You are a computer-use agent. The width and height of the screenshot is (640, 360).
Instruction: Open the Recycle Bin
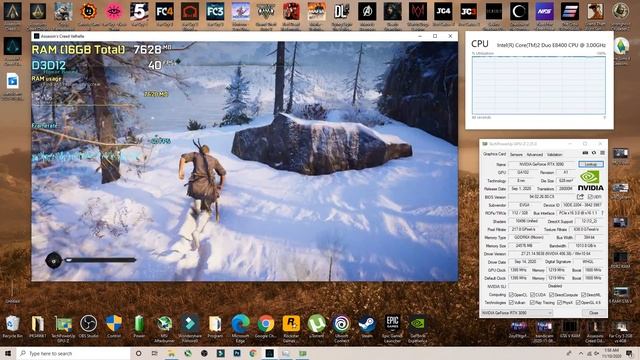13,324
